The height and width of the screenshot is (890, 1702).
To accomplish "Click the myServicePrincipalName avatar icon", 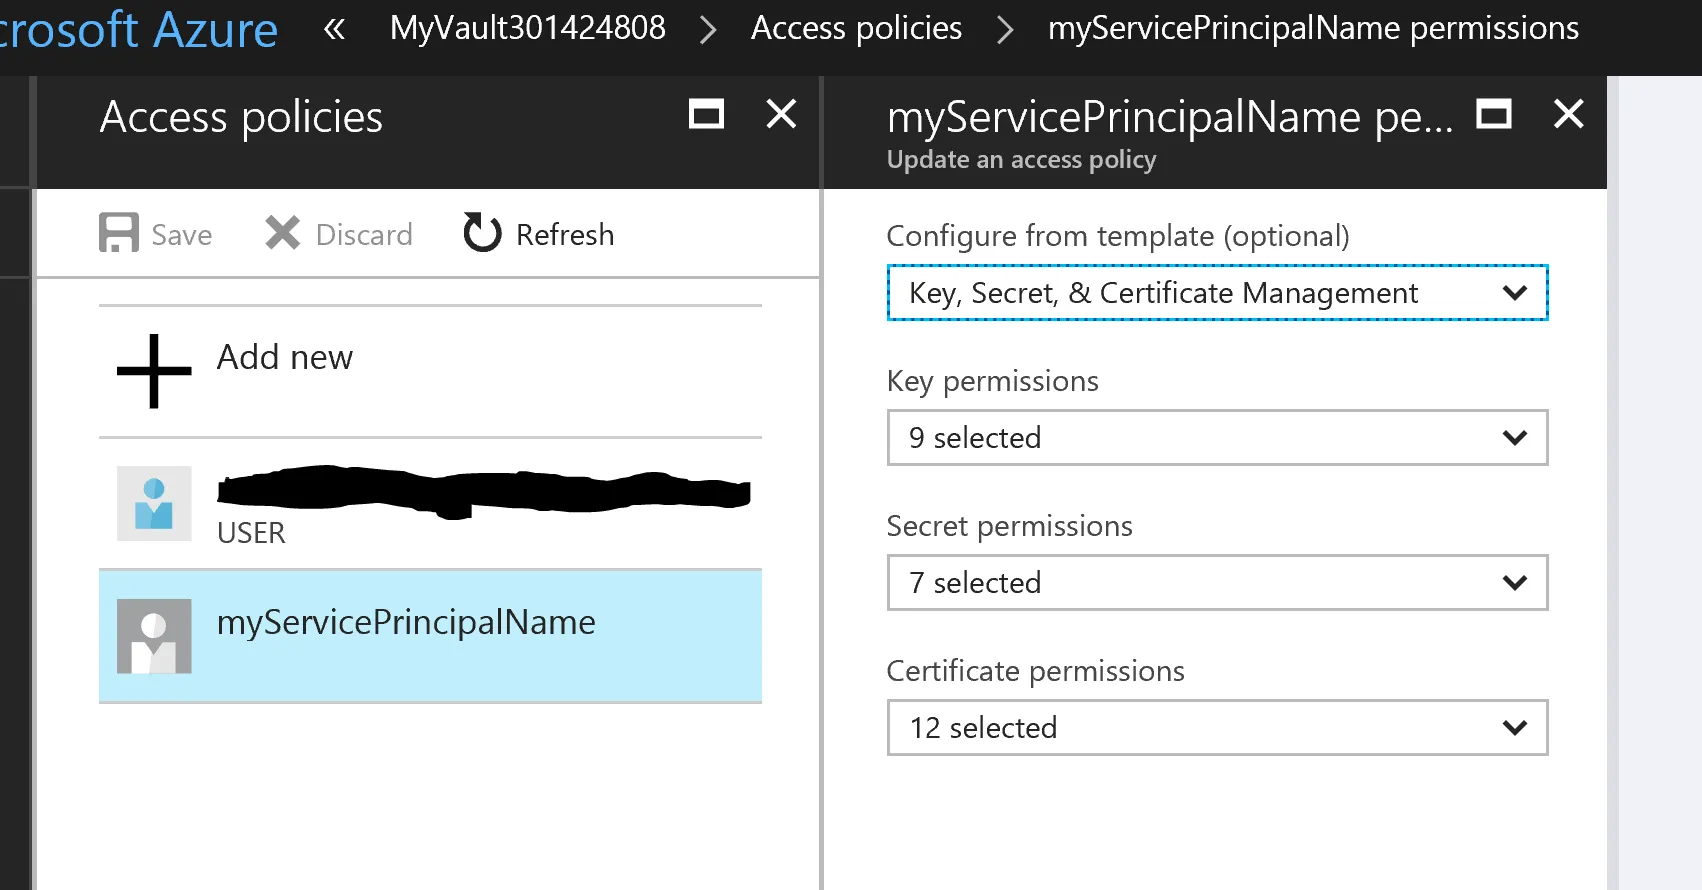I will [154, 636].
